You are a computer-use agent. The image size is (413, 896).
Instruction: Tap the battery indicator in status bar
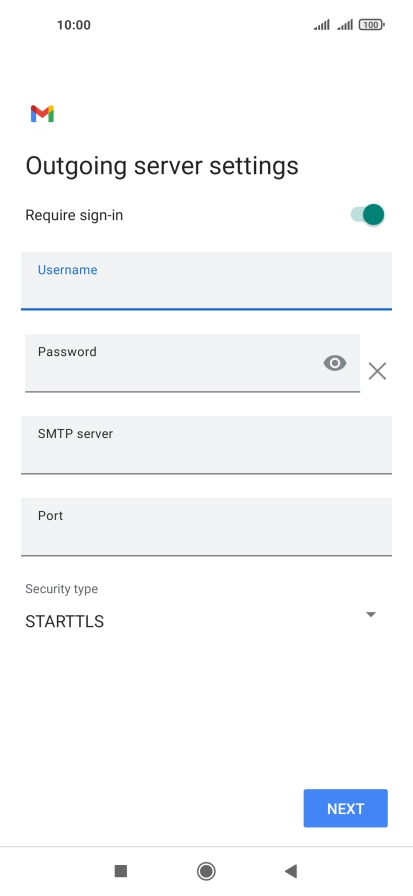click(x=371, y=25)
